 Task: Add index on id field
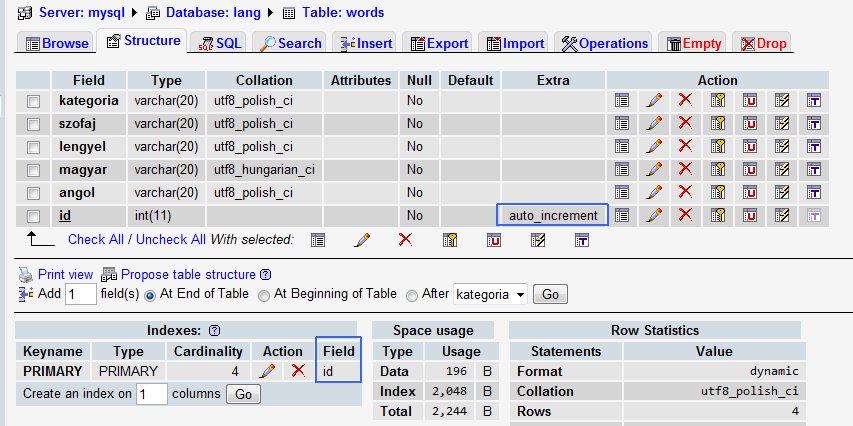click(x=782, y=215)
